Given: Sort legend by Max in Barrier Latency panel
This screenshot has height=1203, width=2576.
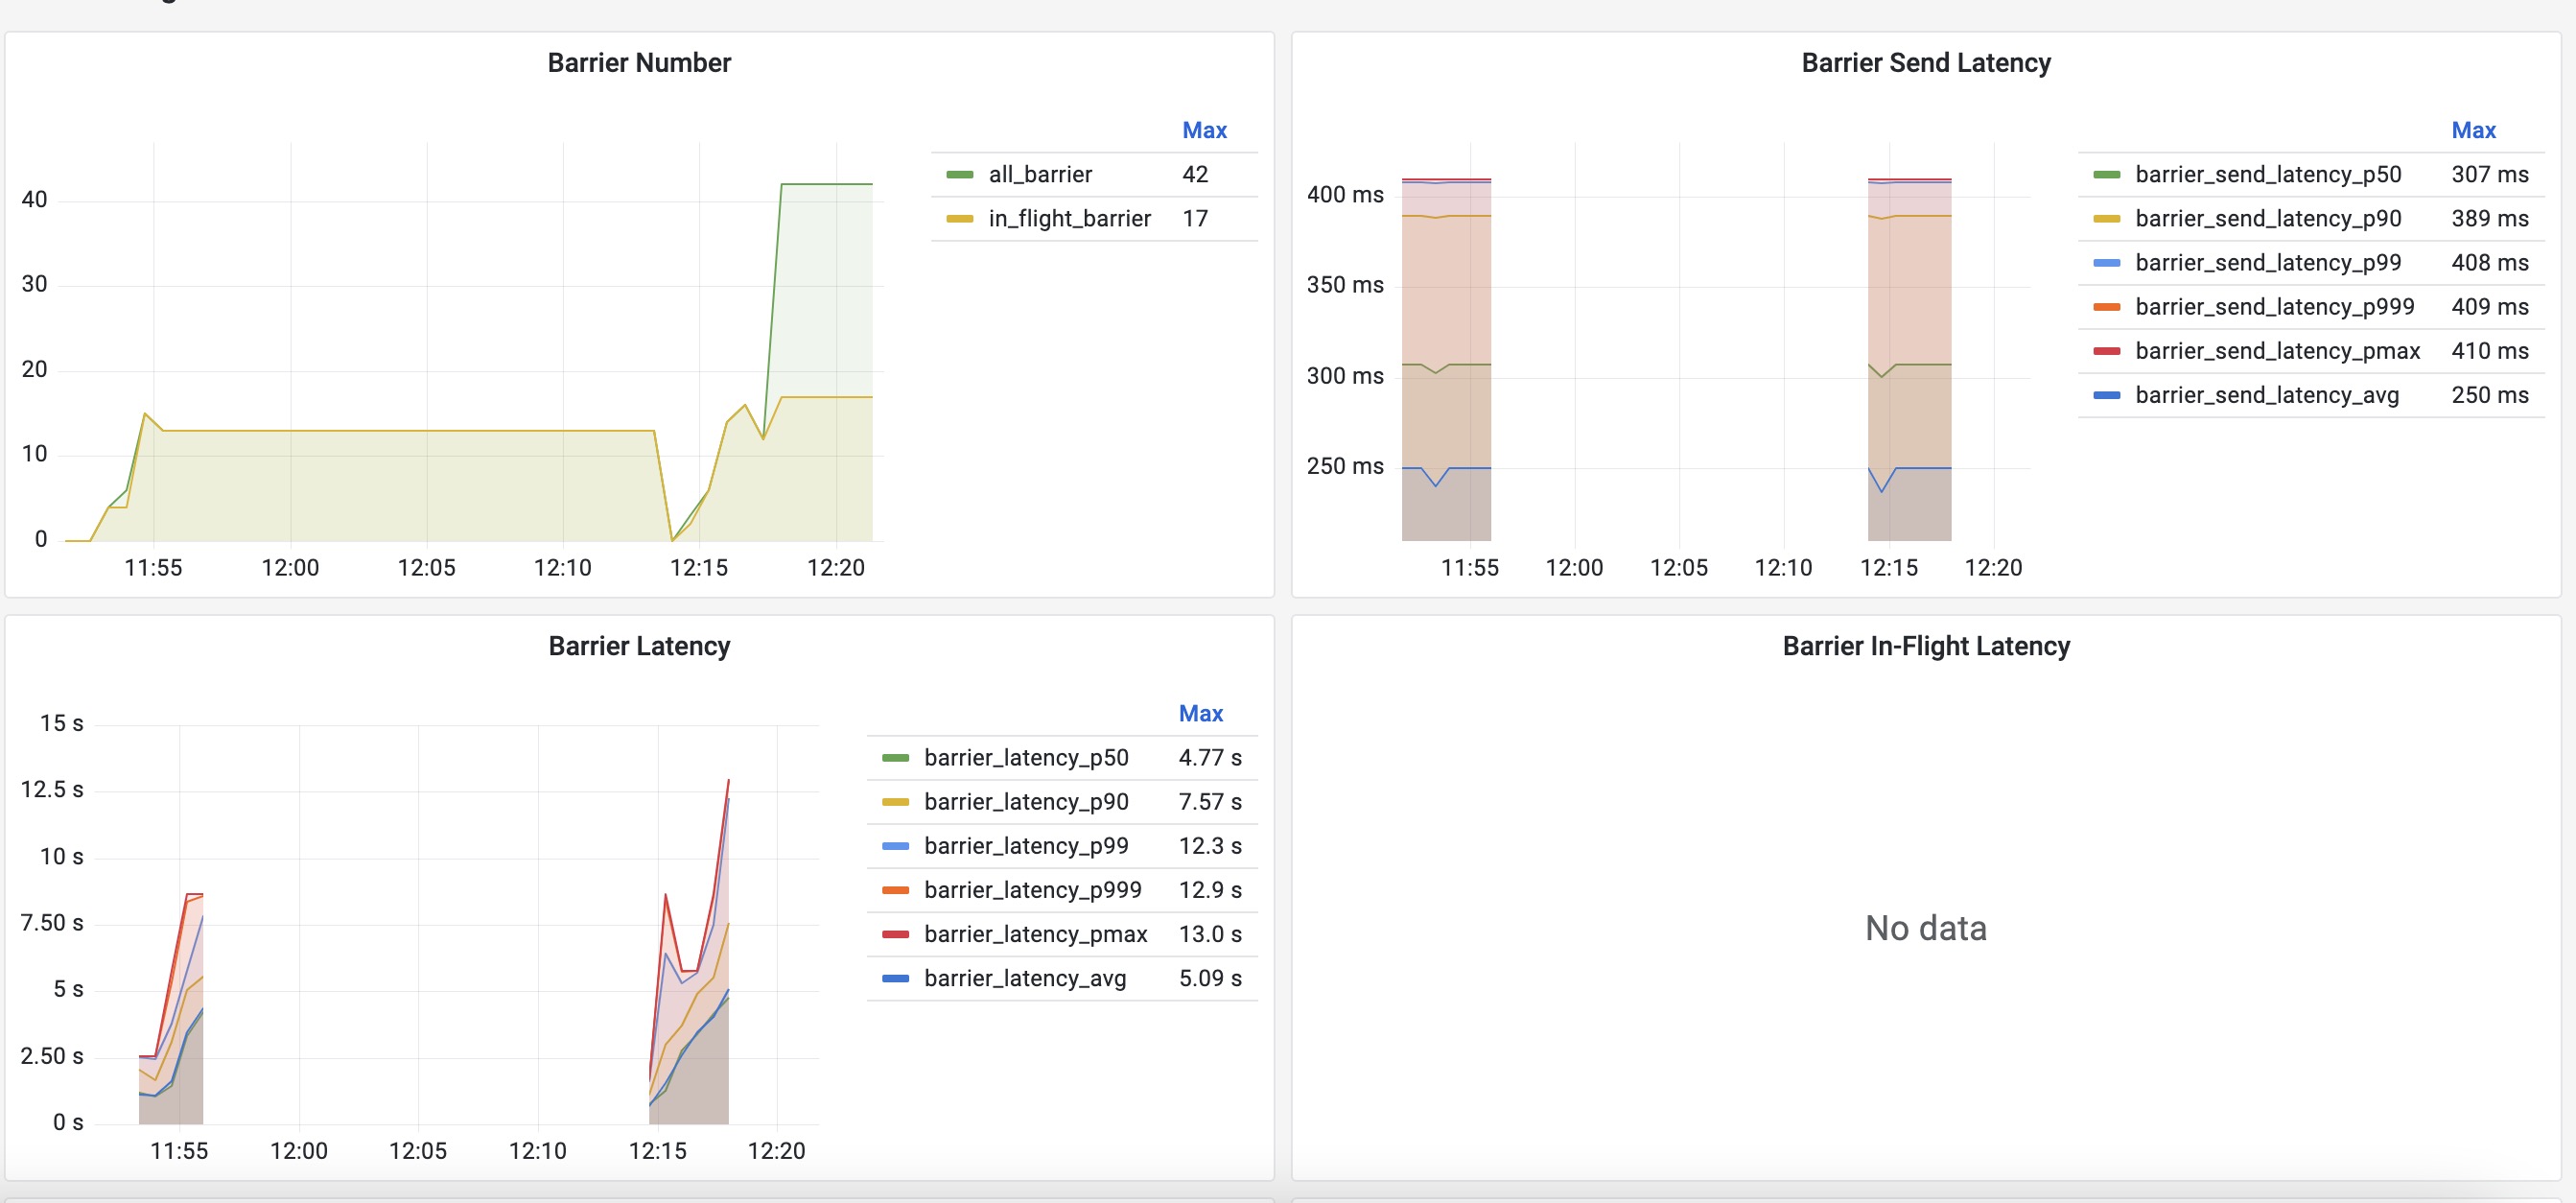Looking at the screenshot, I should 1203,713.
